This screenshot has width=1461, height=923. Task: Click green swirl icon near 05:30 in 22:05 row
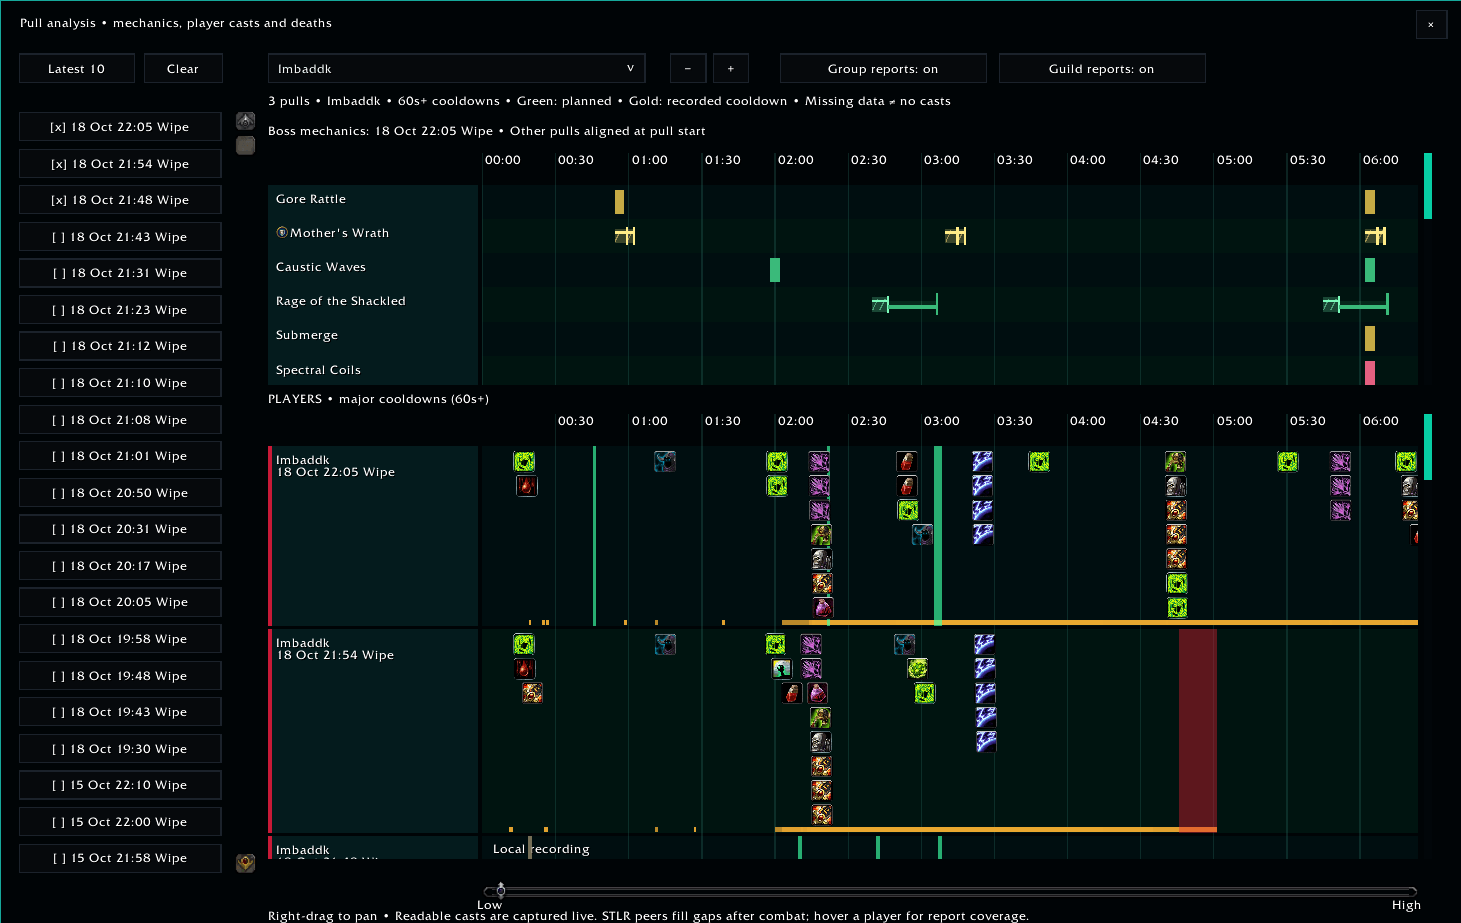coord(1288,461)
